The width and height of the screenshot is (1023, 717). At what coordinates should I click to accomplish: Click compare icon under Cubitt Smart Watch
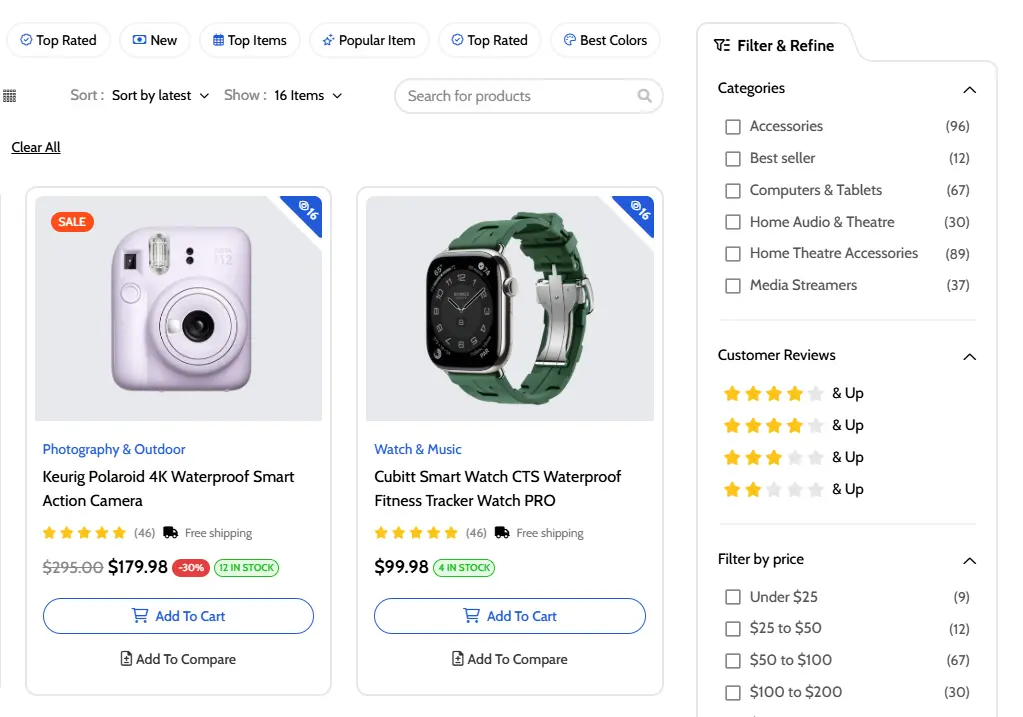point(457,659)
